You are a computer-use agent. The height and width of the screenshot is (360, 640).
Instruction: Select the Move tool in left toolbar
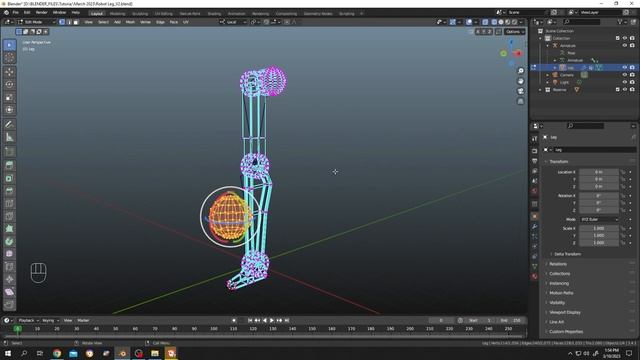(x=9, y=72)
